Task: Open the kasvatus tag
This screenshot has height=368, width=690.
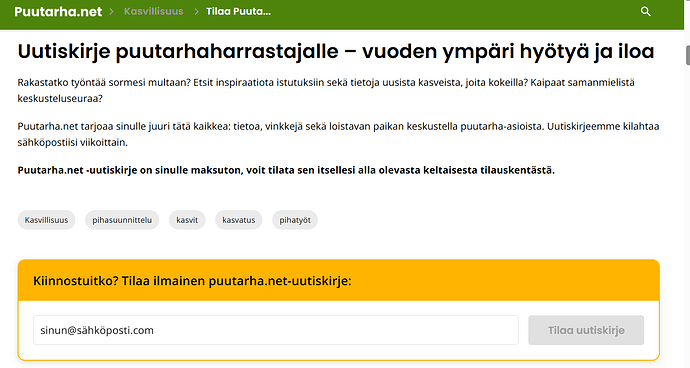Action: (x=239, y=220)
